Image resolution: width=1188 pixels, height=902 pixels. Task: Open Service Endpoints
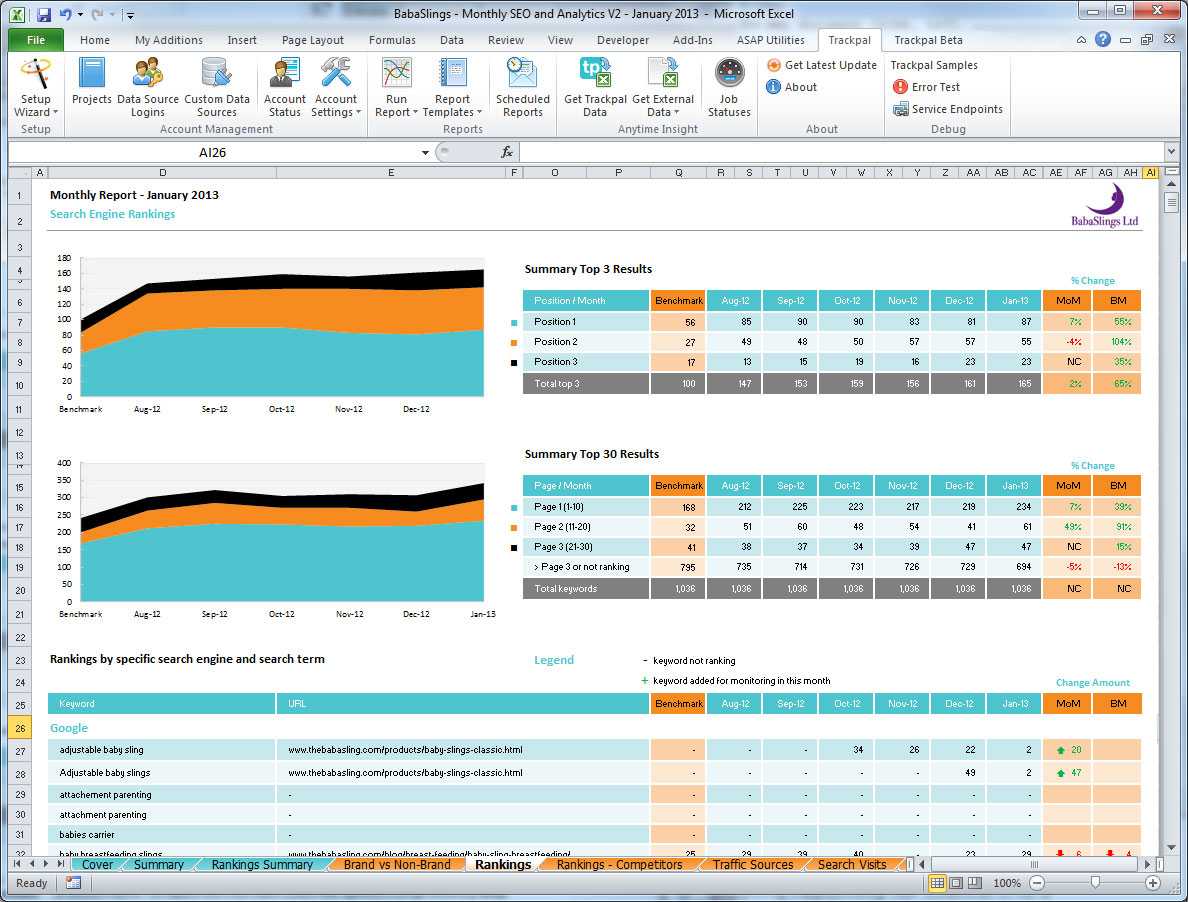tap(948, 109)
